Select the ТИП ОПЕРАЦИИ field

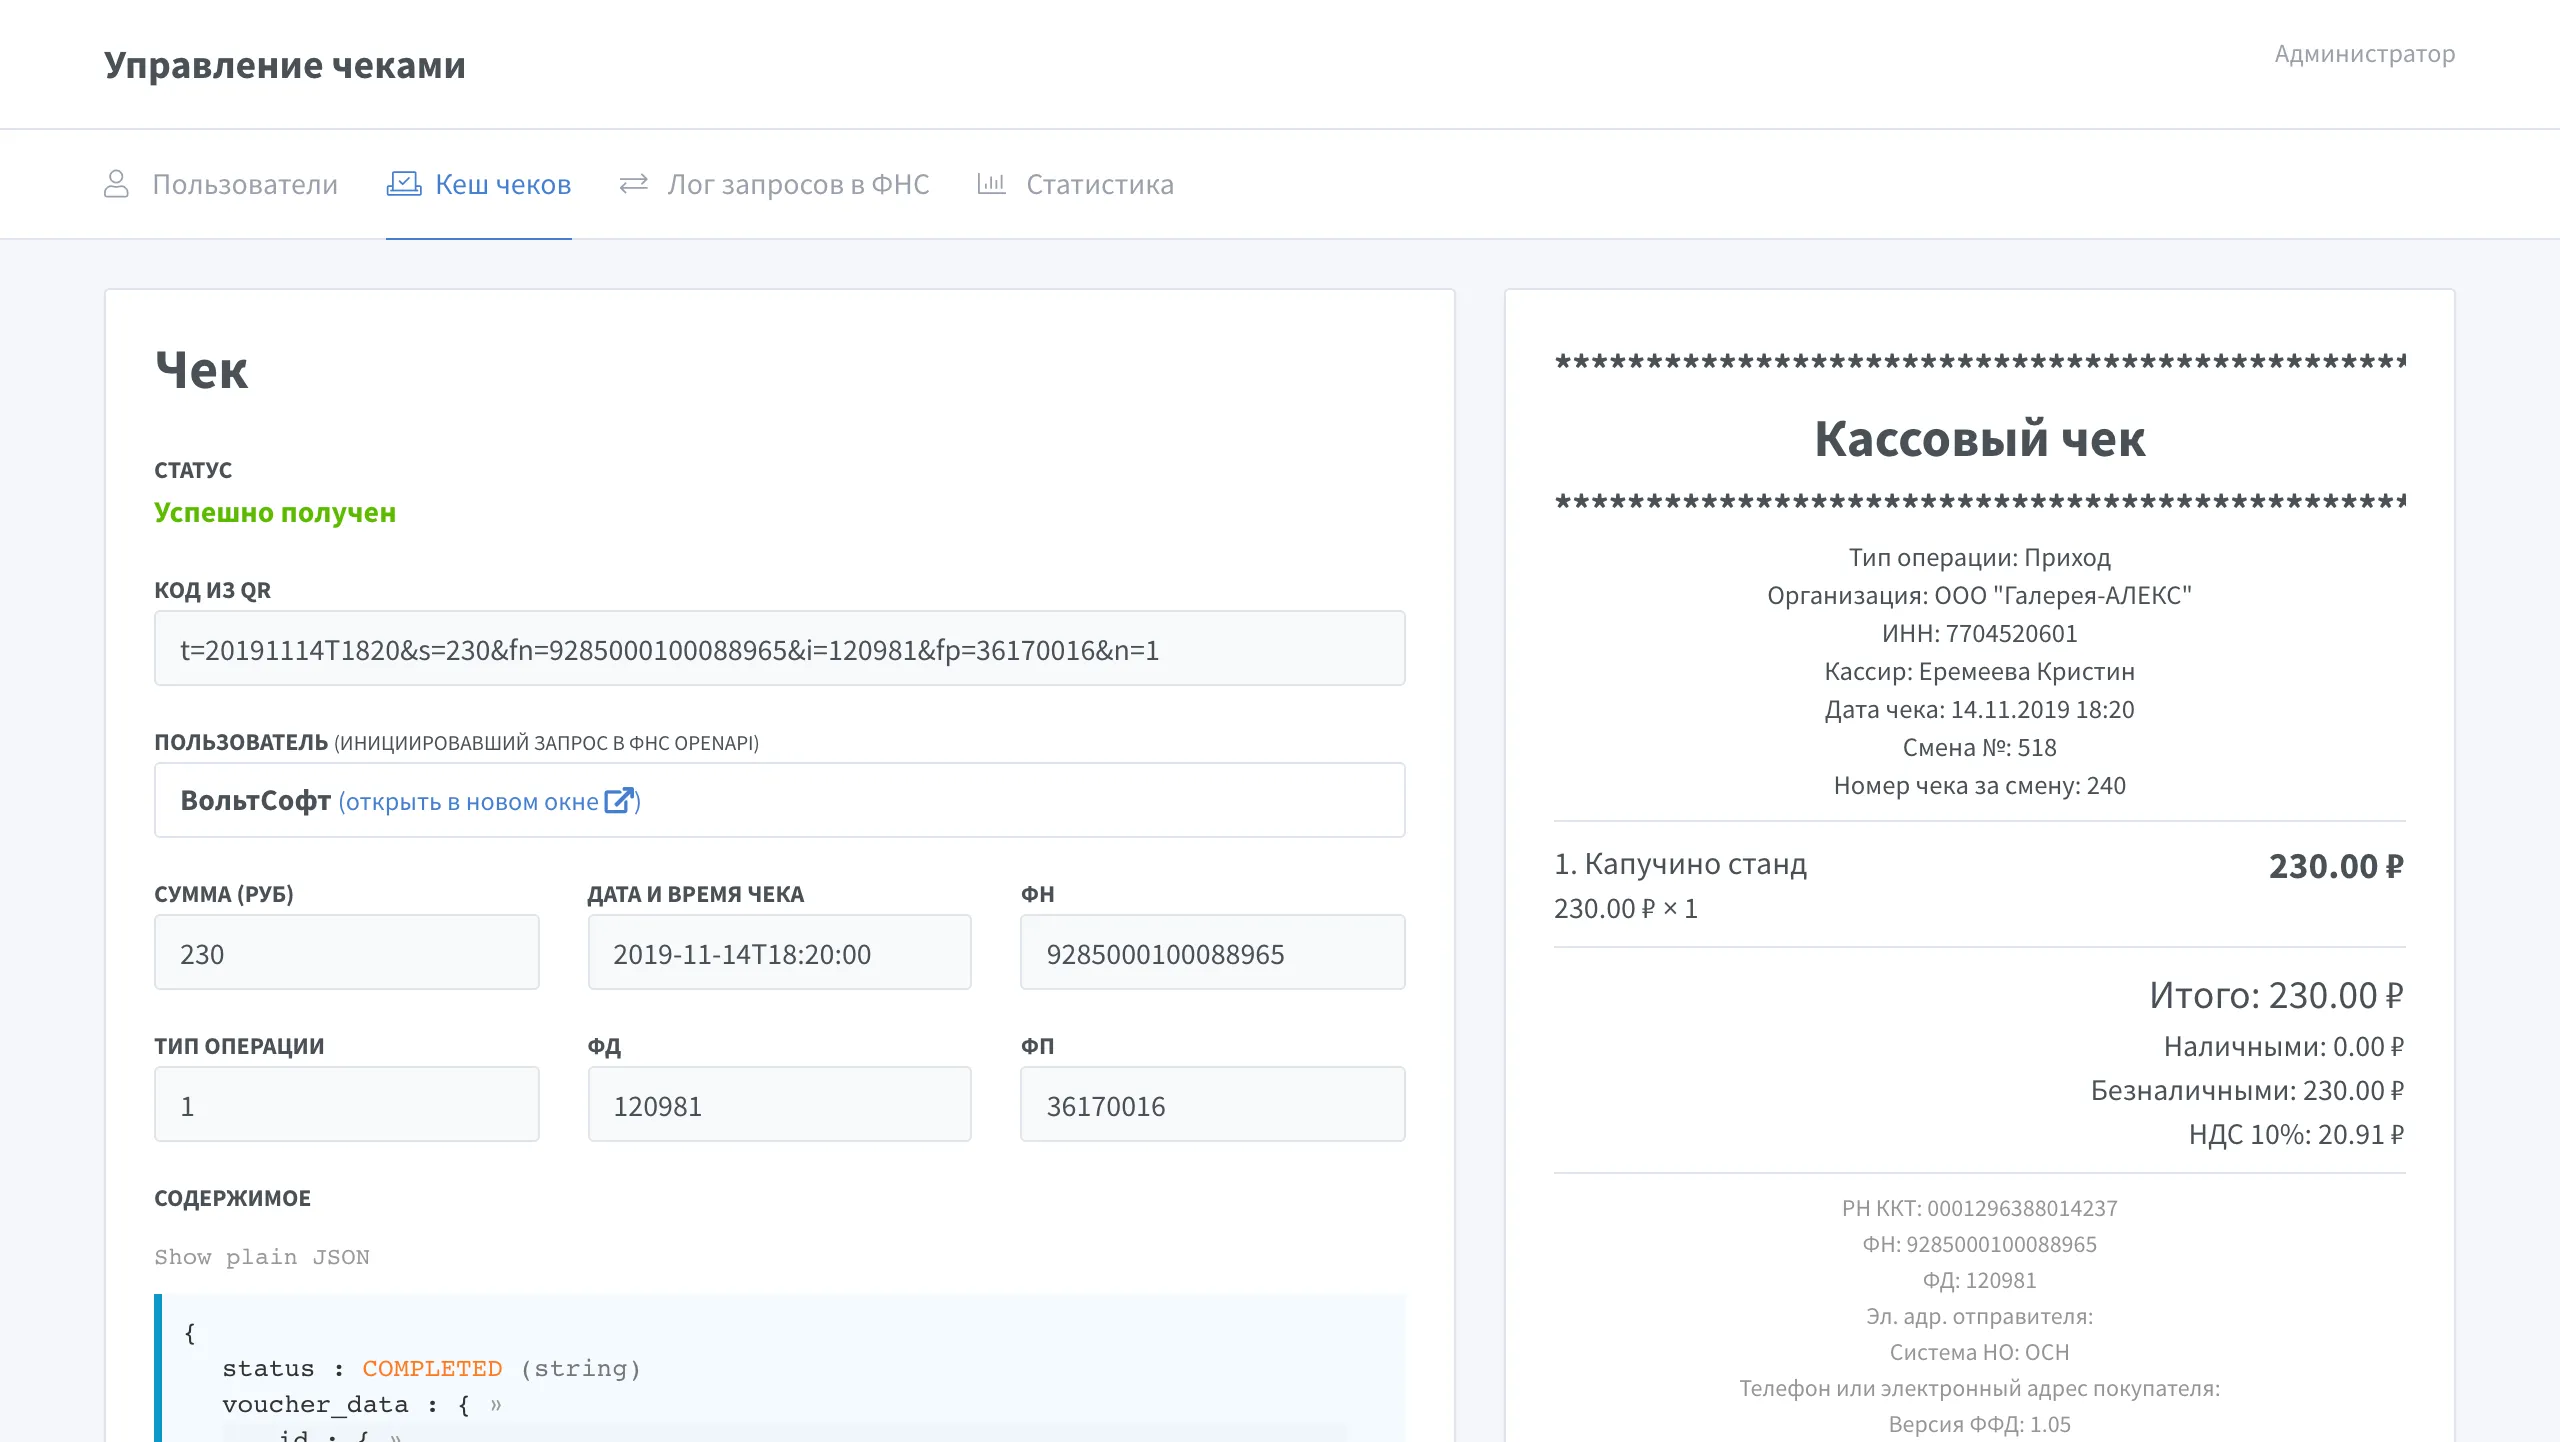[346, 1104]
